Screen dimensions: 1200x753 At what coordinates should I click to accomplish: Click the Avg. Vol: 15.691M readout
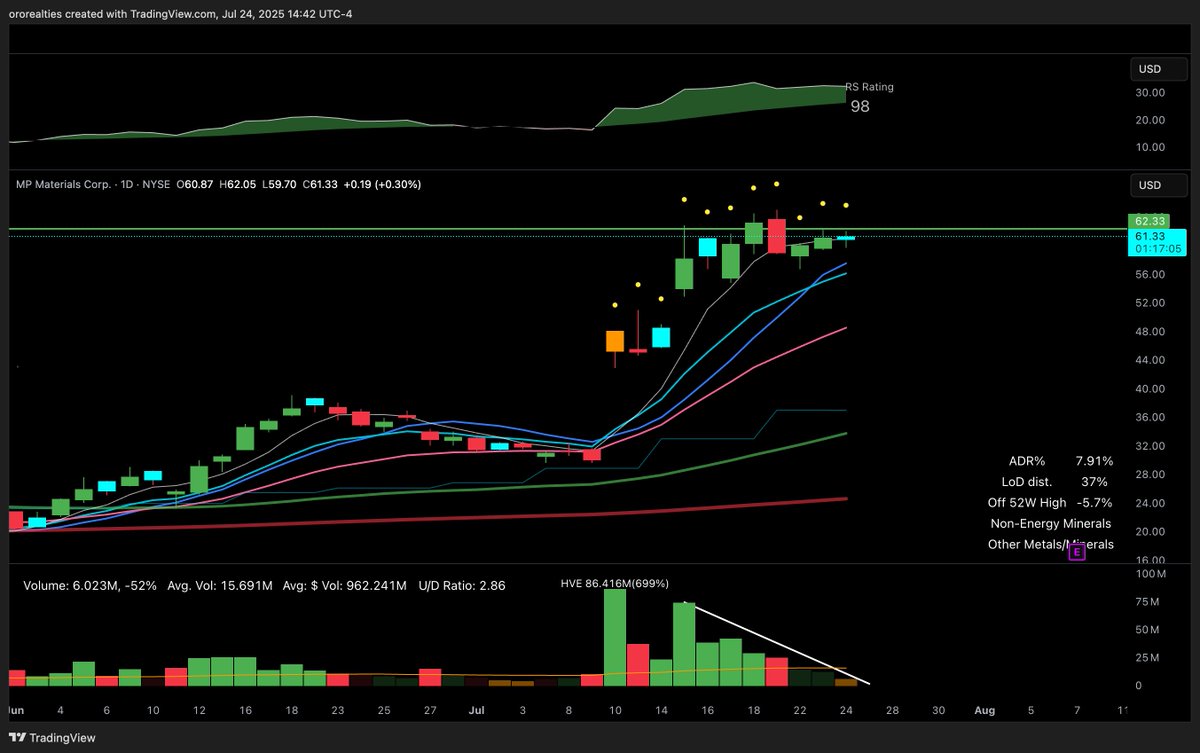click(x=220, y=585)
